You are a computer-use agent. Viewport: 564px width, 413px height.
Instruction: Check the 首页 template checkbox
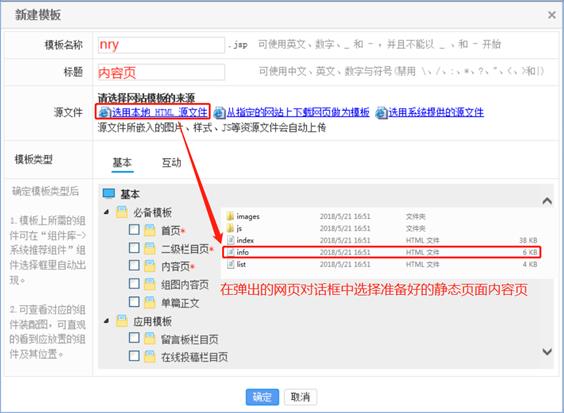[134, 230]
